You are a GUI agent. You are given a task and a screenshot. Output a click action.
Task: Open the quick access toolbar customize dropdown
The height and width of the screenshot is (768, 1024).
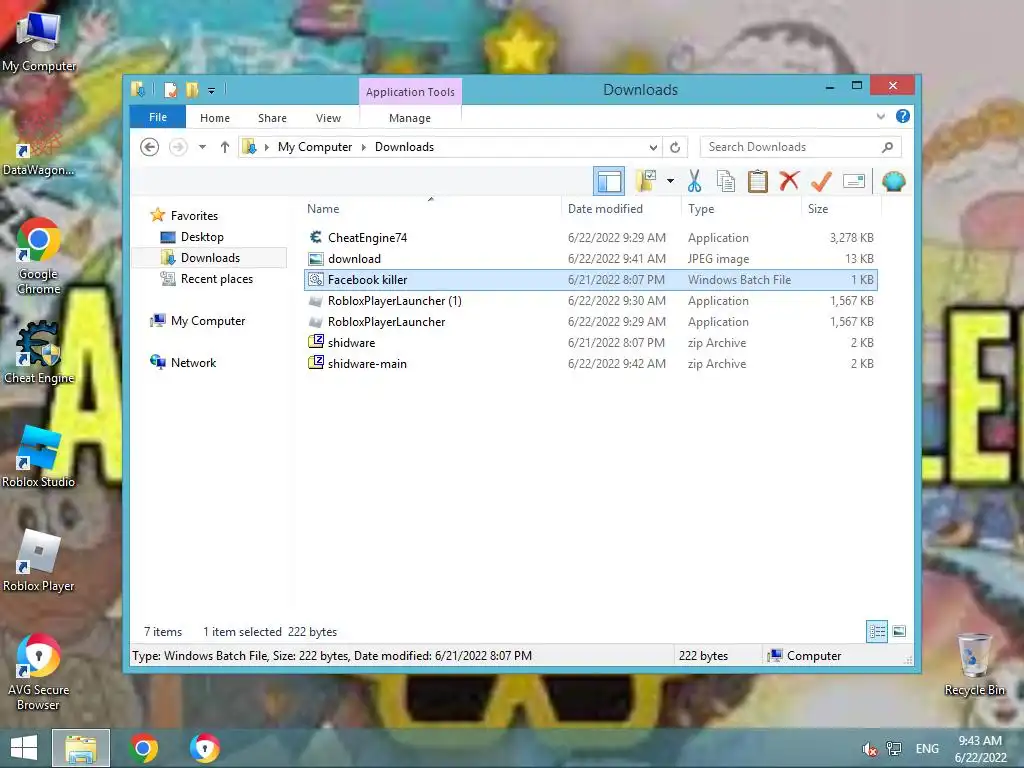click(212, 91)
